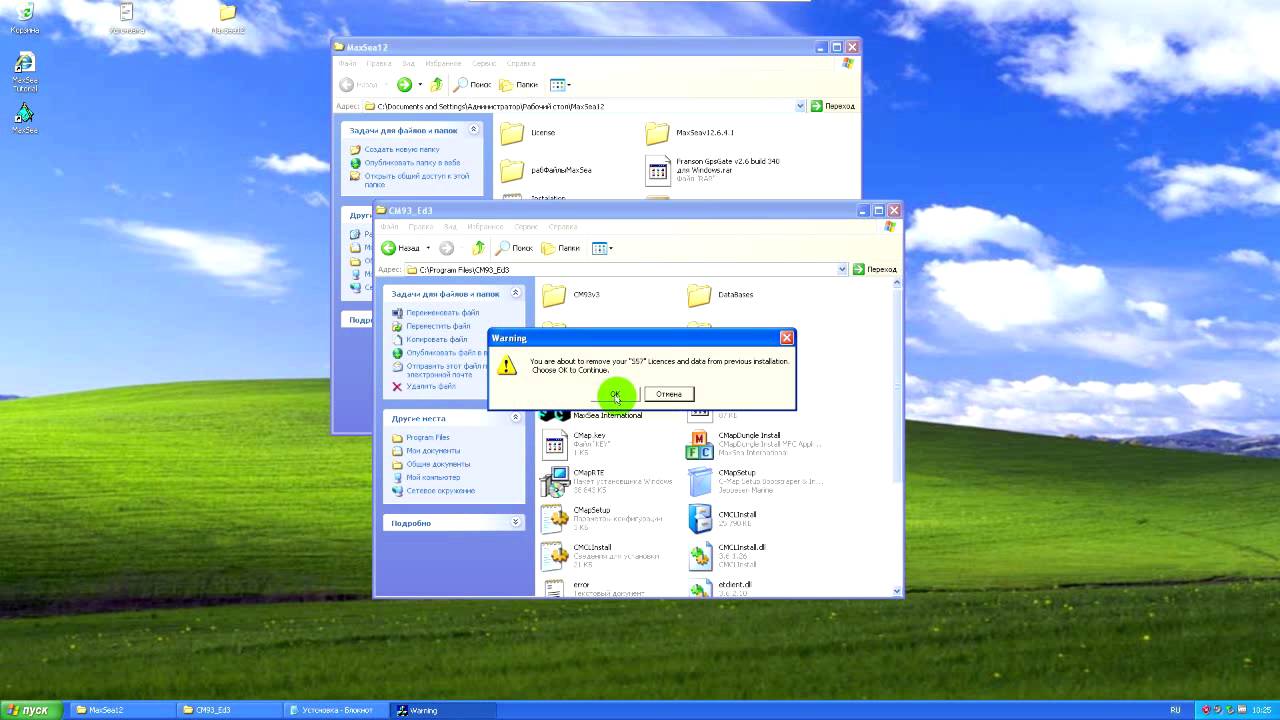Click Переместить файл (move file) link
Viewport: 1280px width, 720px height.
[x=438, y=326]
